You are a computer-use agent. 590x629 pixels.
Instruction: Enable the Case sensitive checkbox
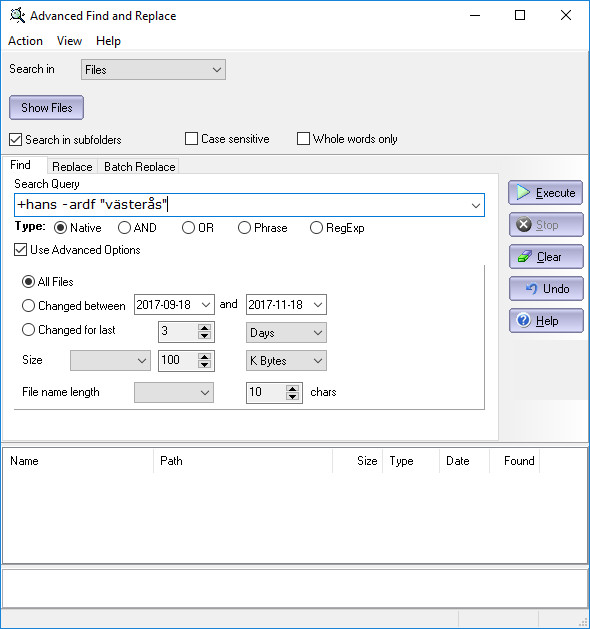click(191, 139)
